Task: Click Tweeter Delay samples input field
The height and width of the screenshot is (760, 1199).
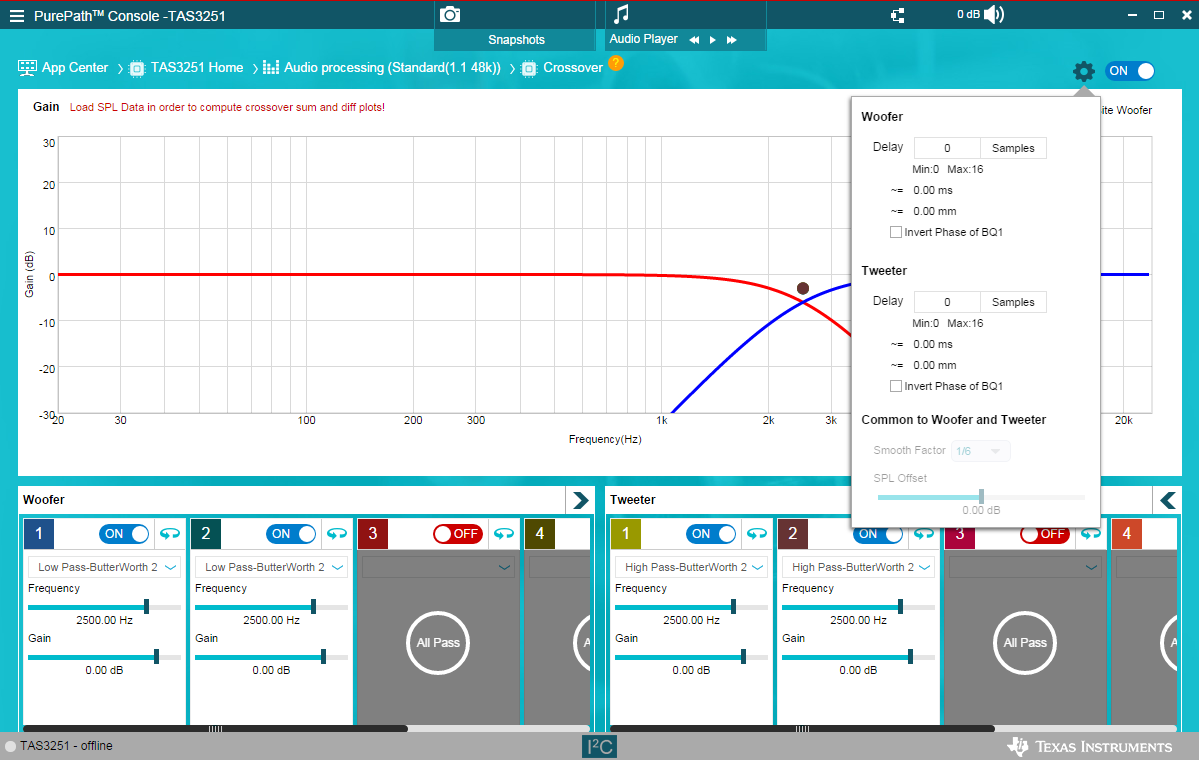Action: [x=947, y=302]
